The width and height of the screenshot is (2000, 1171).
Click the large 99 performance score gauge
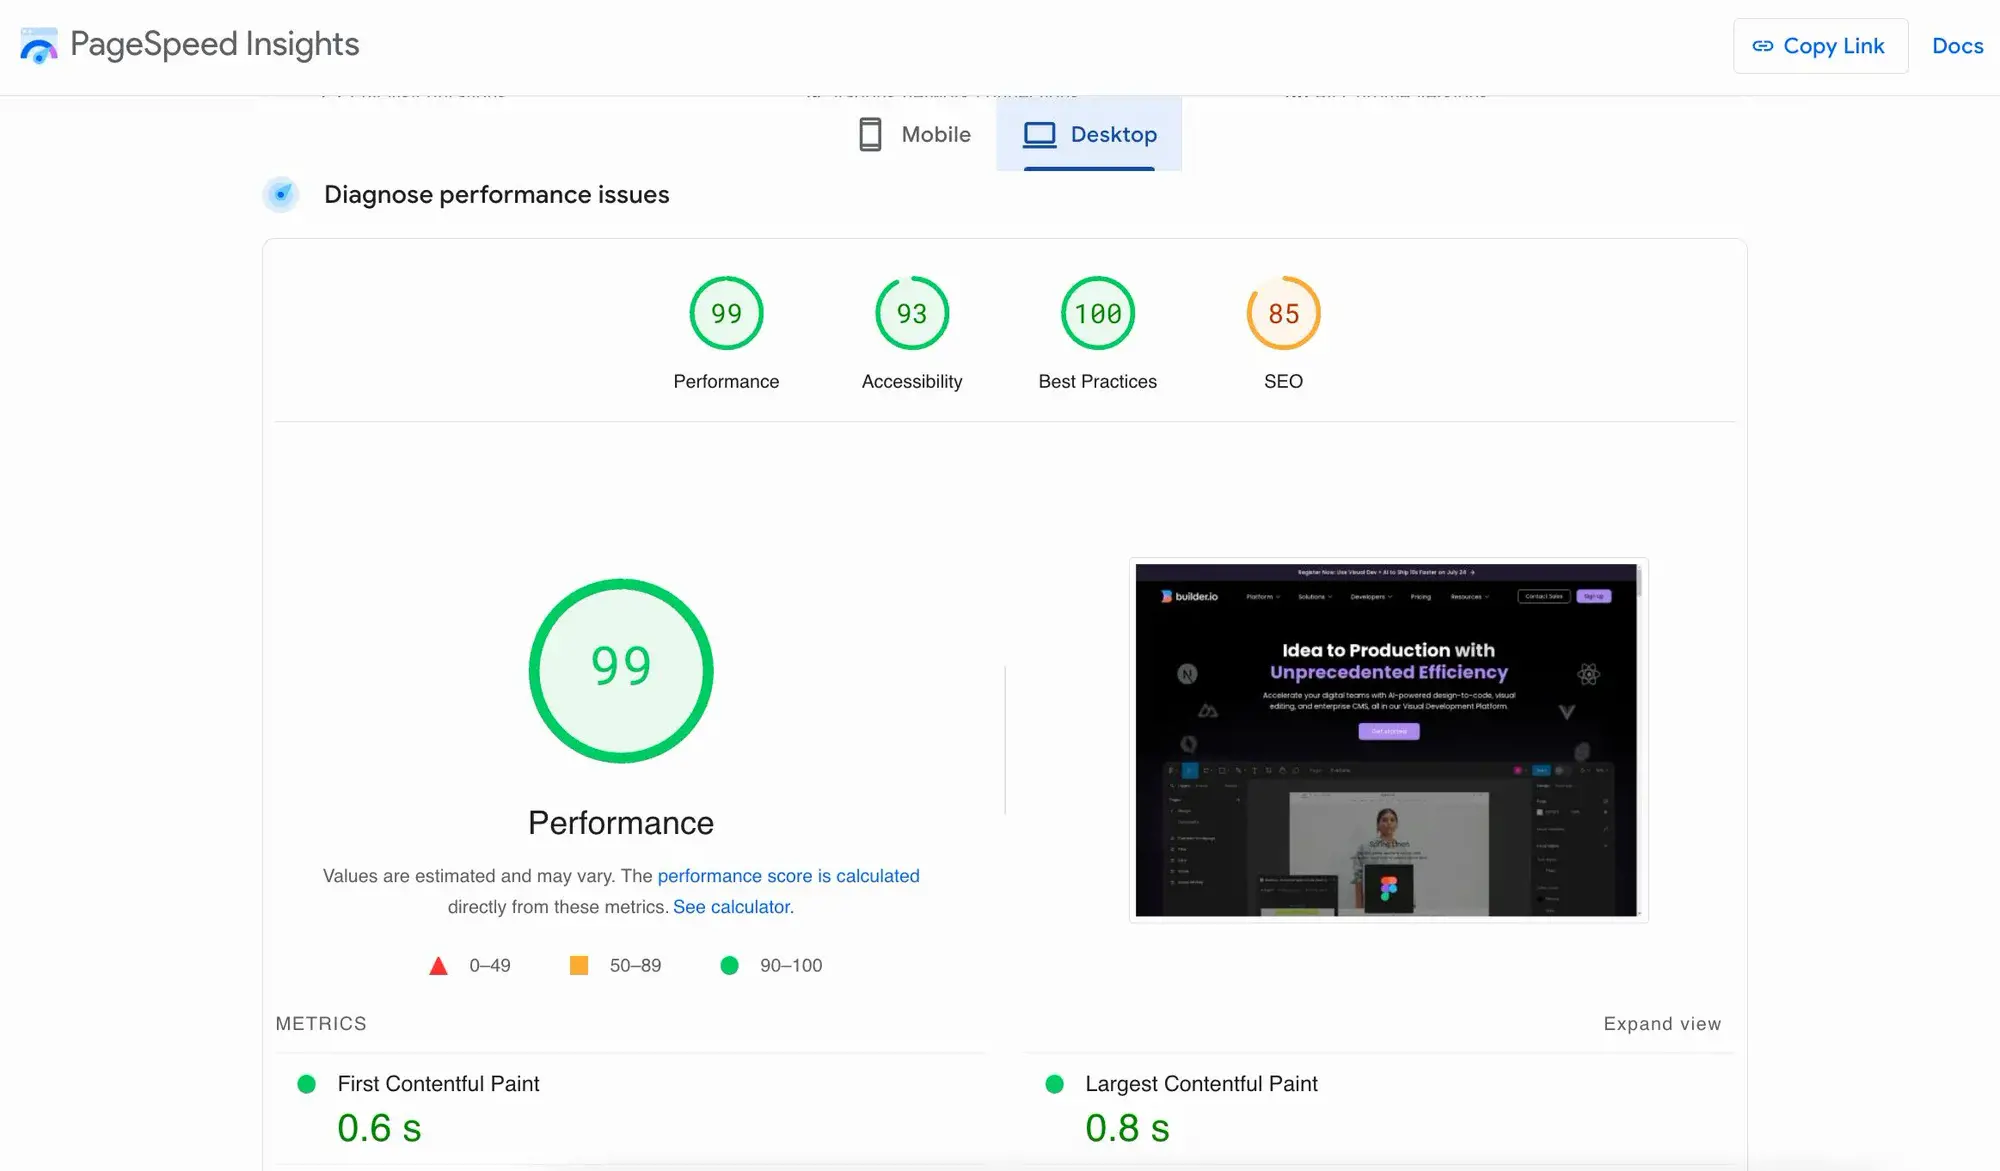pos(621,670)
